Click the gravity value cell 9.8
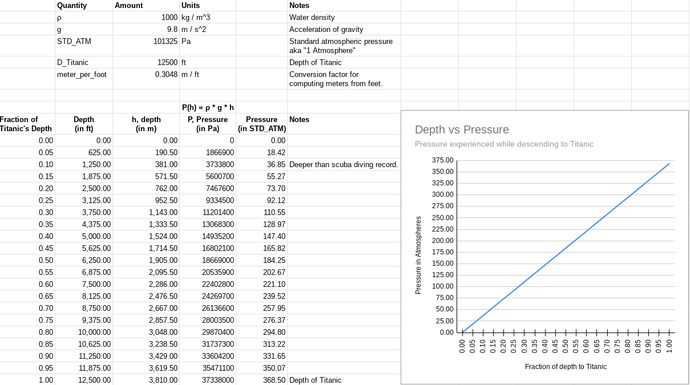This screenshot has width=690, height=385. coord(146,29)
